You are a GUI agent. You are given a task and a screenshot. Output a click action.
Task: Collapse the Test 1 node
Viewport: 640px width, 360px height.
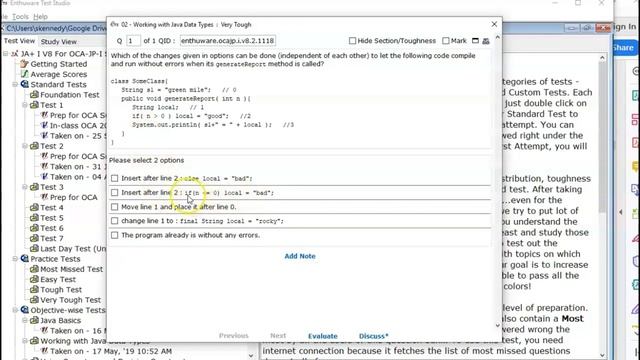(25, 105)
